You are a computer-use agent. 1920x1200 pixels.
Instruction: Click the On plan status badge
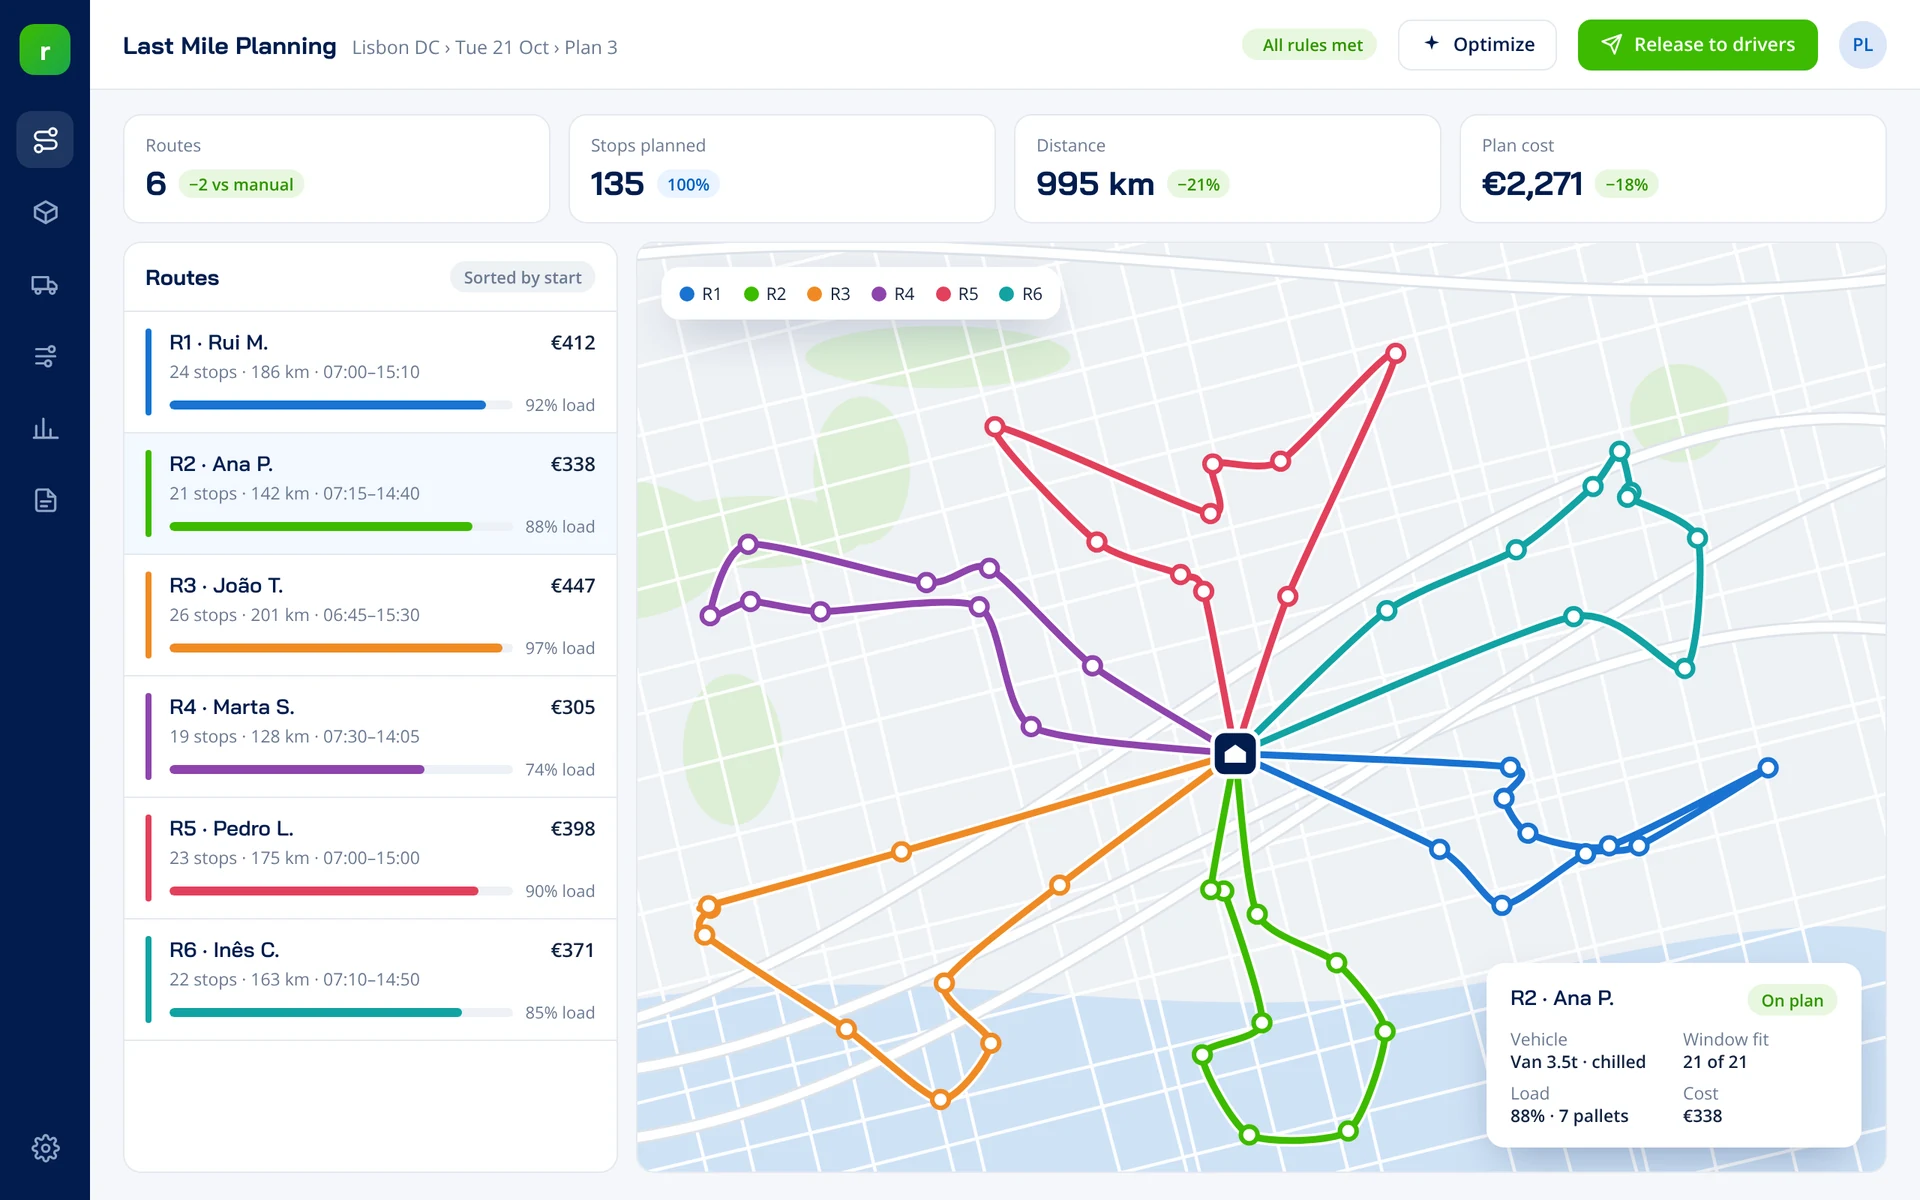[x=1792, y=1000]
